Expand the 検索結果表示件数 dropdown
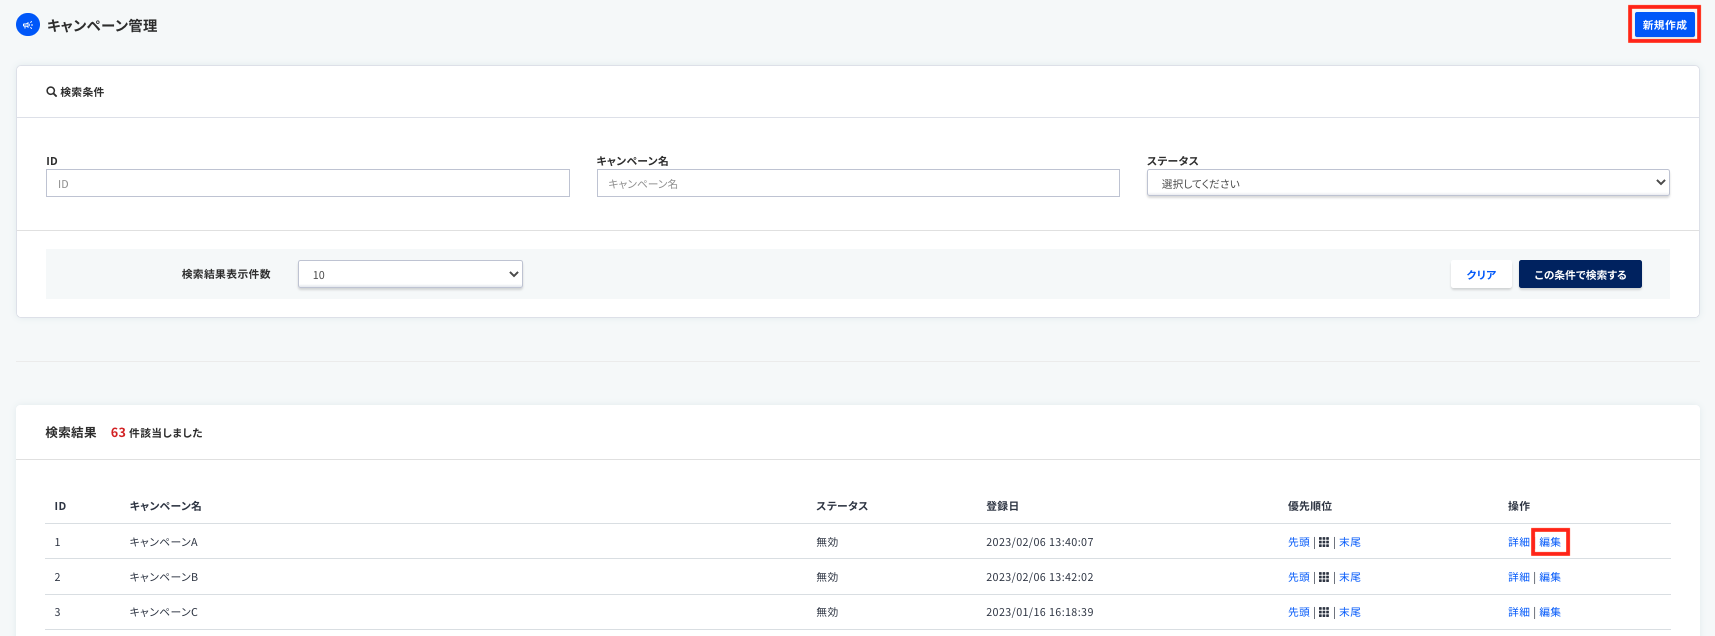Viewport: 1715px width, 636px height. (x=410, y=274)
